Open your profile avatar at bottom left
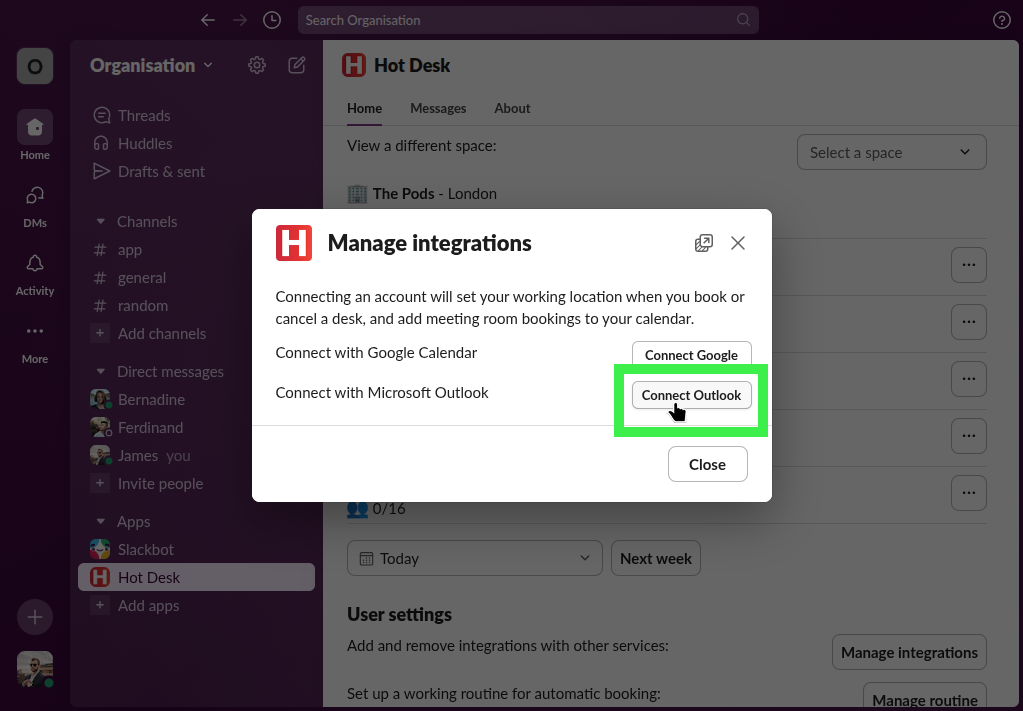The width and height of the screenshot is (1023, 711). point(35,669)
